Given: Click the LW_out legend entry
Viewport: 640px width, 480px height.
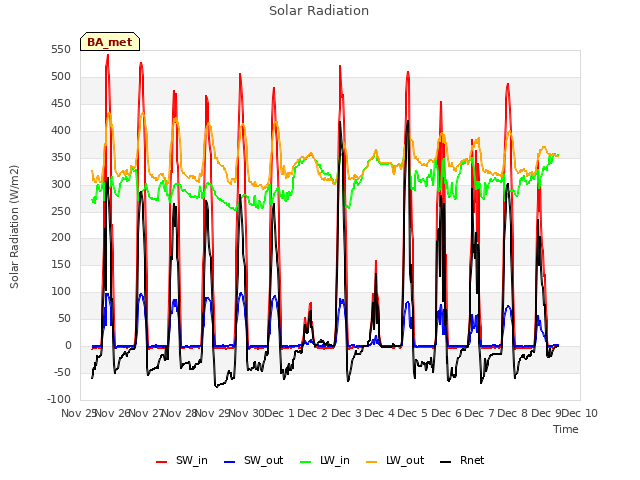Looking at the screenshot, I should point(395,460).
